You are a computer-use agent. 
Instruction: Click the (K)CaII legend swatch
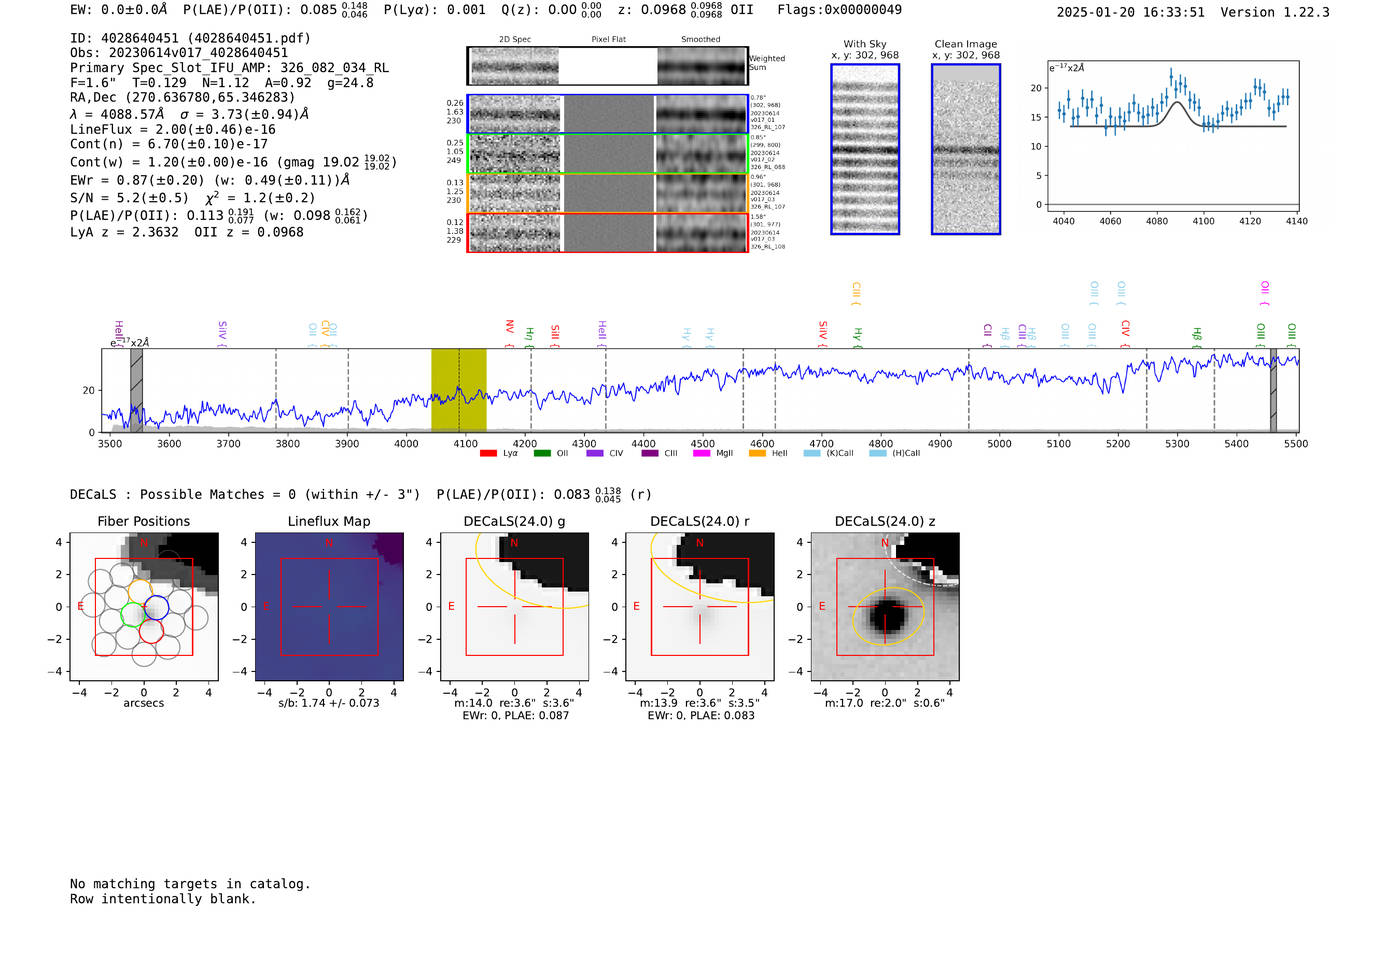pyautogui.click(x=812, y=453)
